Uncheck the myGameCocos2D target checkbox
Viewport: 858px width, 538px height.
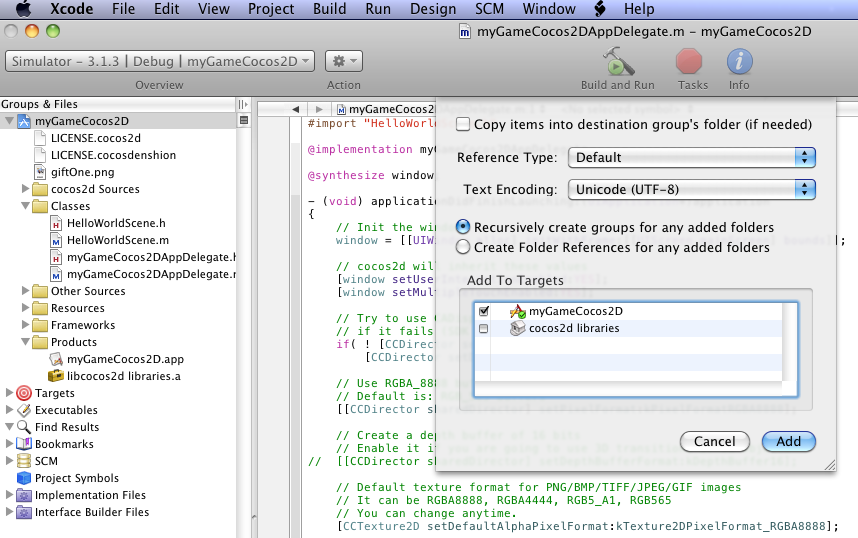pos(484,311)
